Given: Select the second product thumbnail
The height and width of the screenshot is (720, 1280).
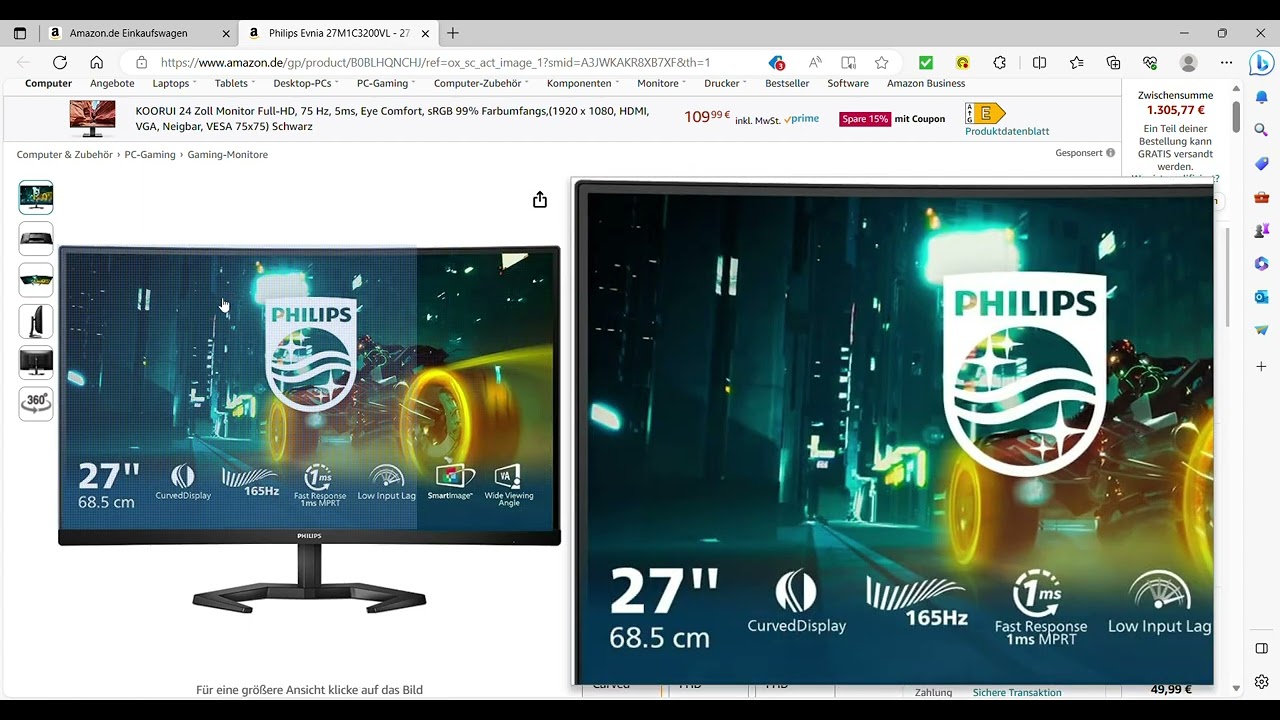Looking at the screenshot, I should 36,238.
